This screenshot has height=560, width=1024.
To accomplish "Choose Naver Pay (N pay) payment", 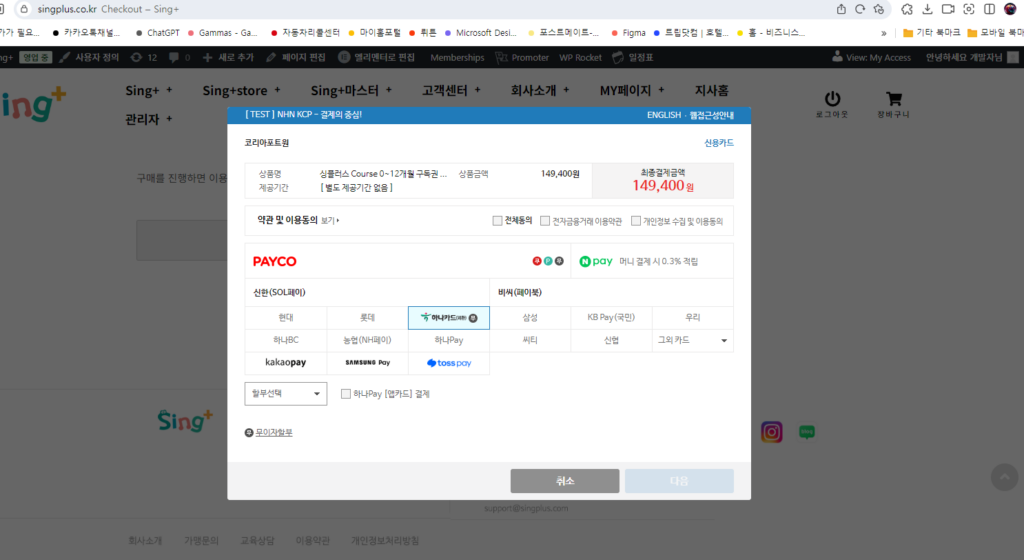I will tap(596, 261).
